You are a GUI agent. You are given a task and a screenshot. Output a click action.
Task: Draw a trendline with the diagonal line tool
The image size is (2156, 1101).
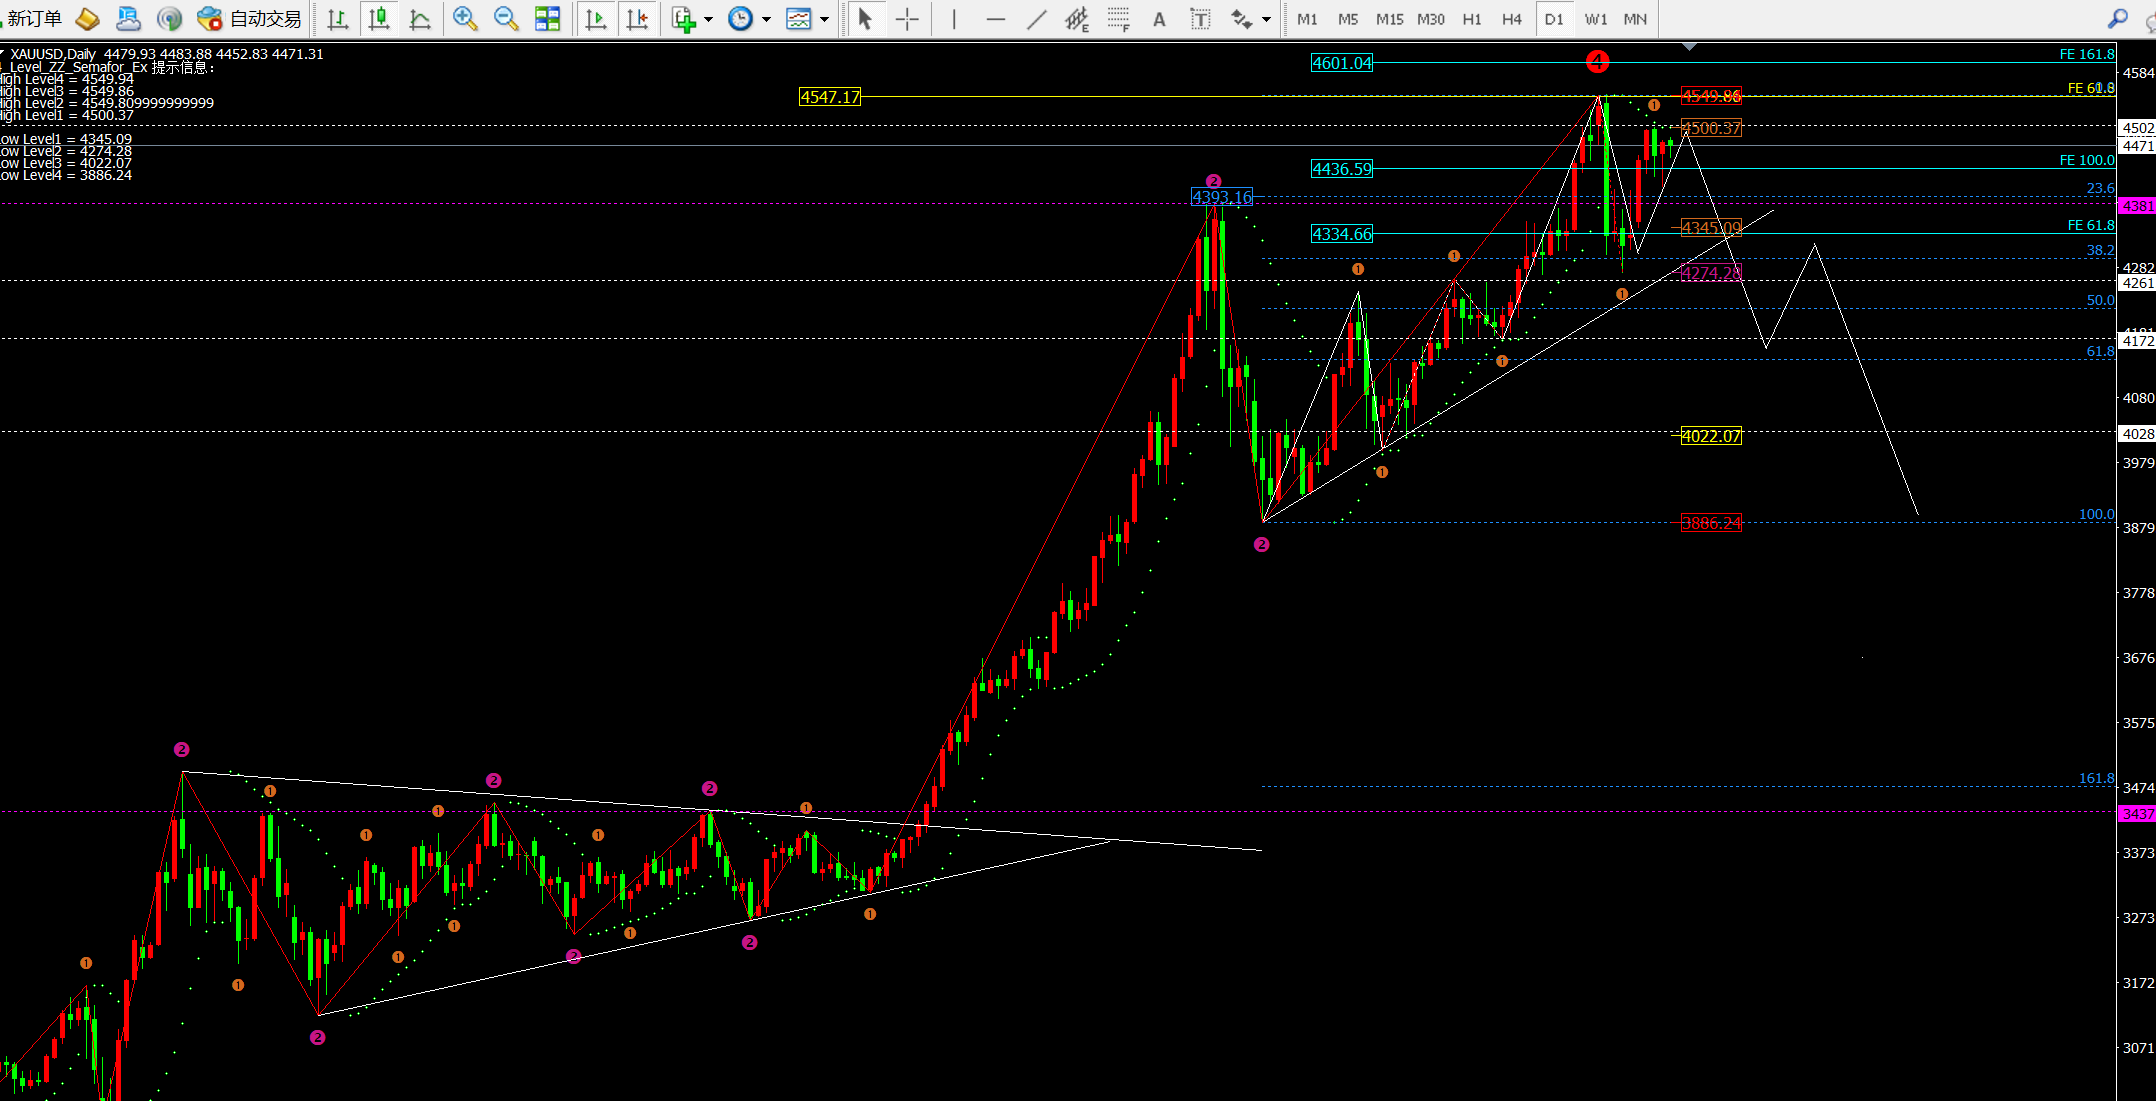coord(1037,19)
